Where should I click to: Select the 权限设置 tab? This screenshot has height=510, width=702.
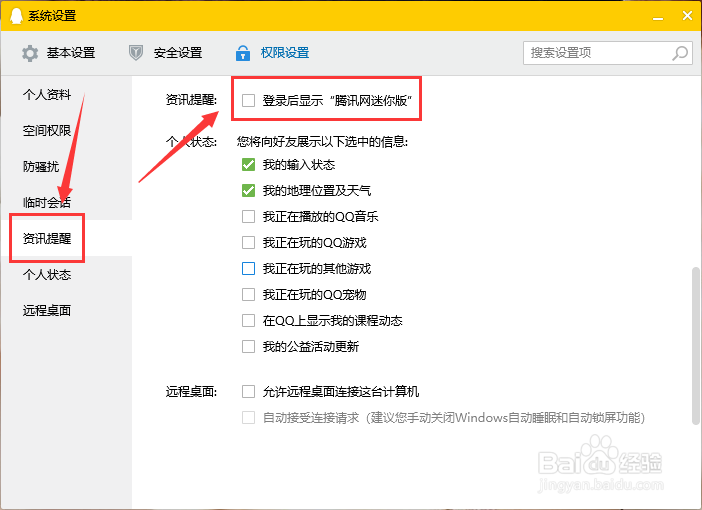(x=272, y=53)
